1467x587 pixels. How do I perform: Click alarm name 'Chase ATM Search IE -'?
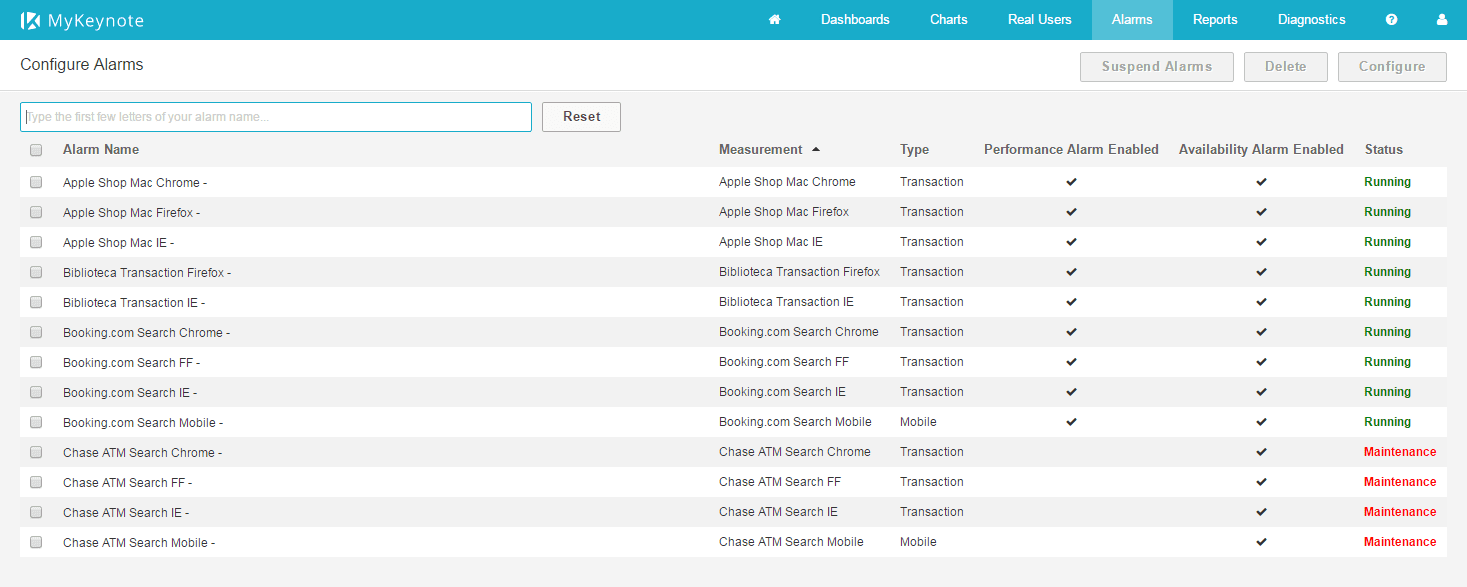tap(126, 513)
